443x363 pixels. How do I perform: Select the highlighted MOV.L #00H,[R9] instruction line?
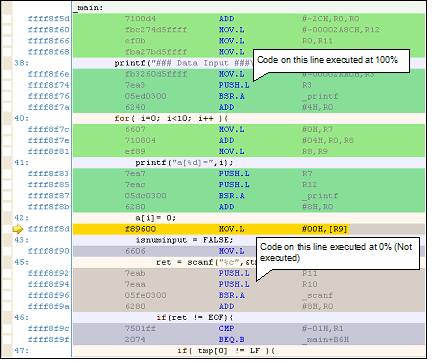249,229
